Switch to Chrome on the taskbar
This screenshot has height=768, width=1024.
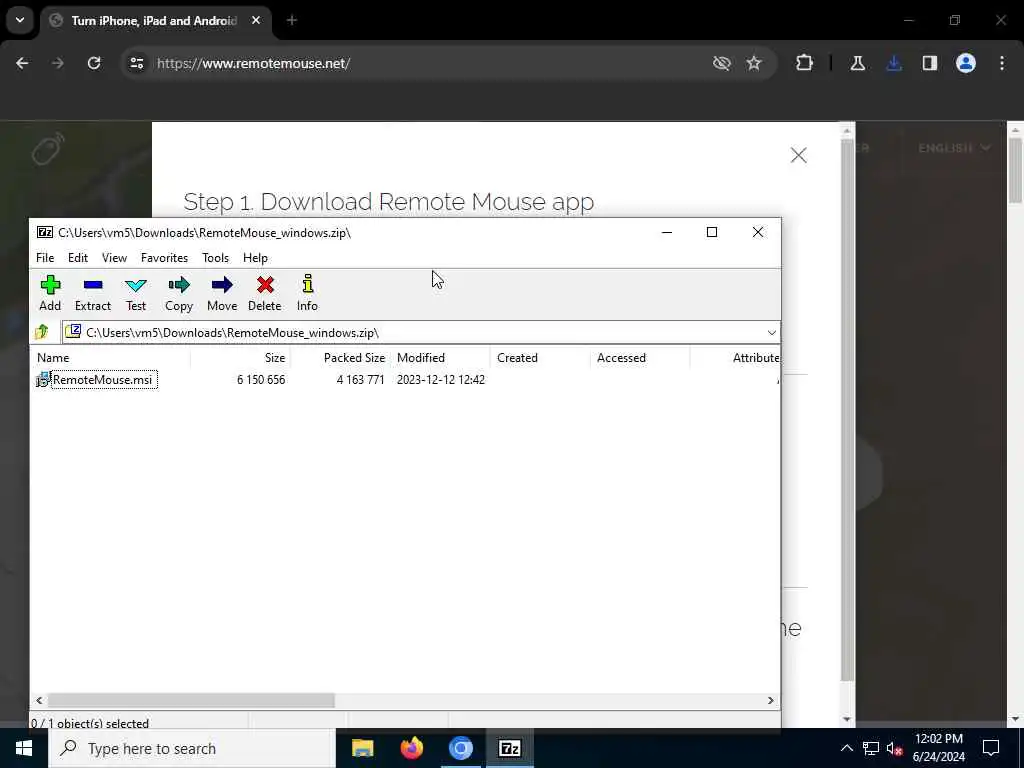[x=460, y=748]
